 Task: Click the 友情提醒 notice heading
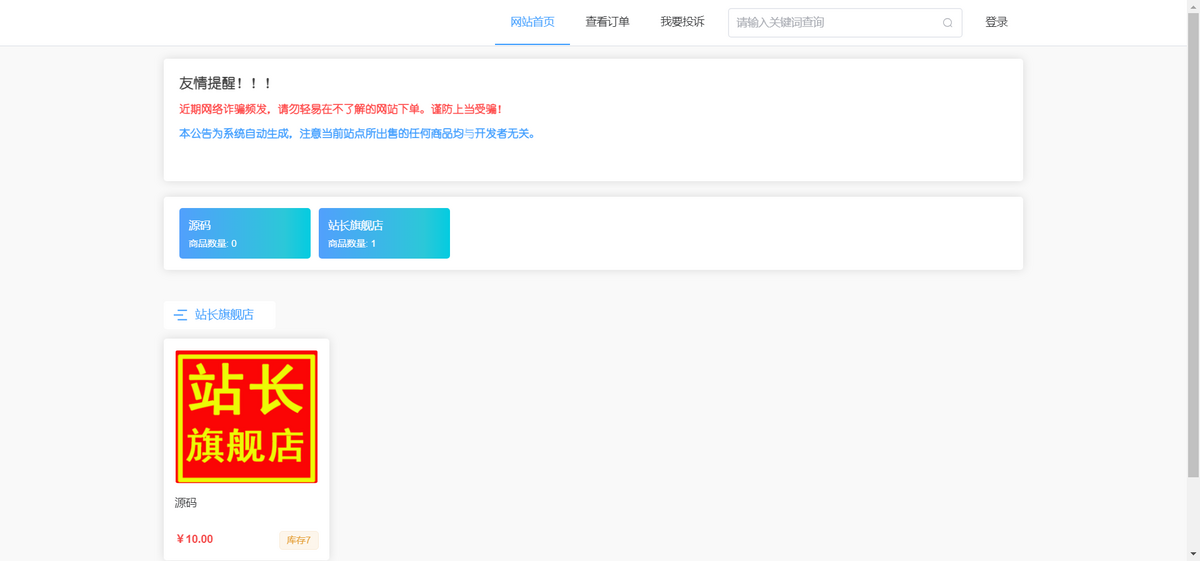226,84
